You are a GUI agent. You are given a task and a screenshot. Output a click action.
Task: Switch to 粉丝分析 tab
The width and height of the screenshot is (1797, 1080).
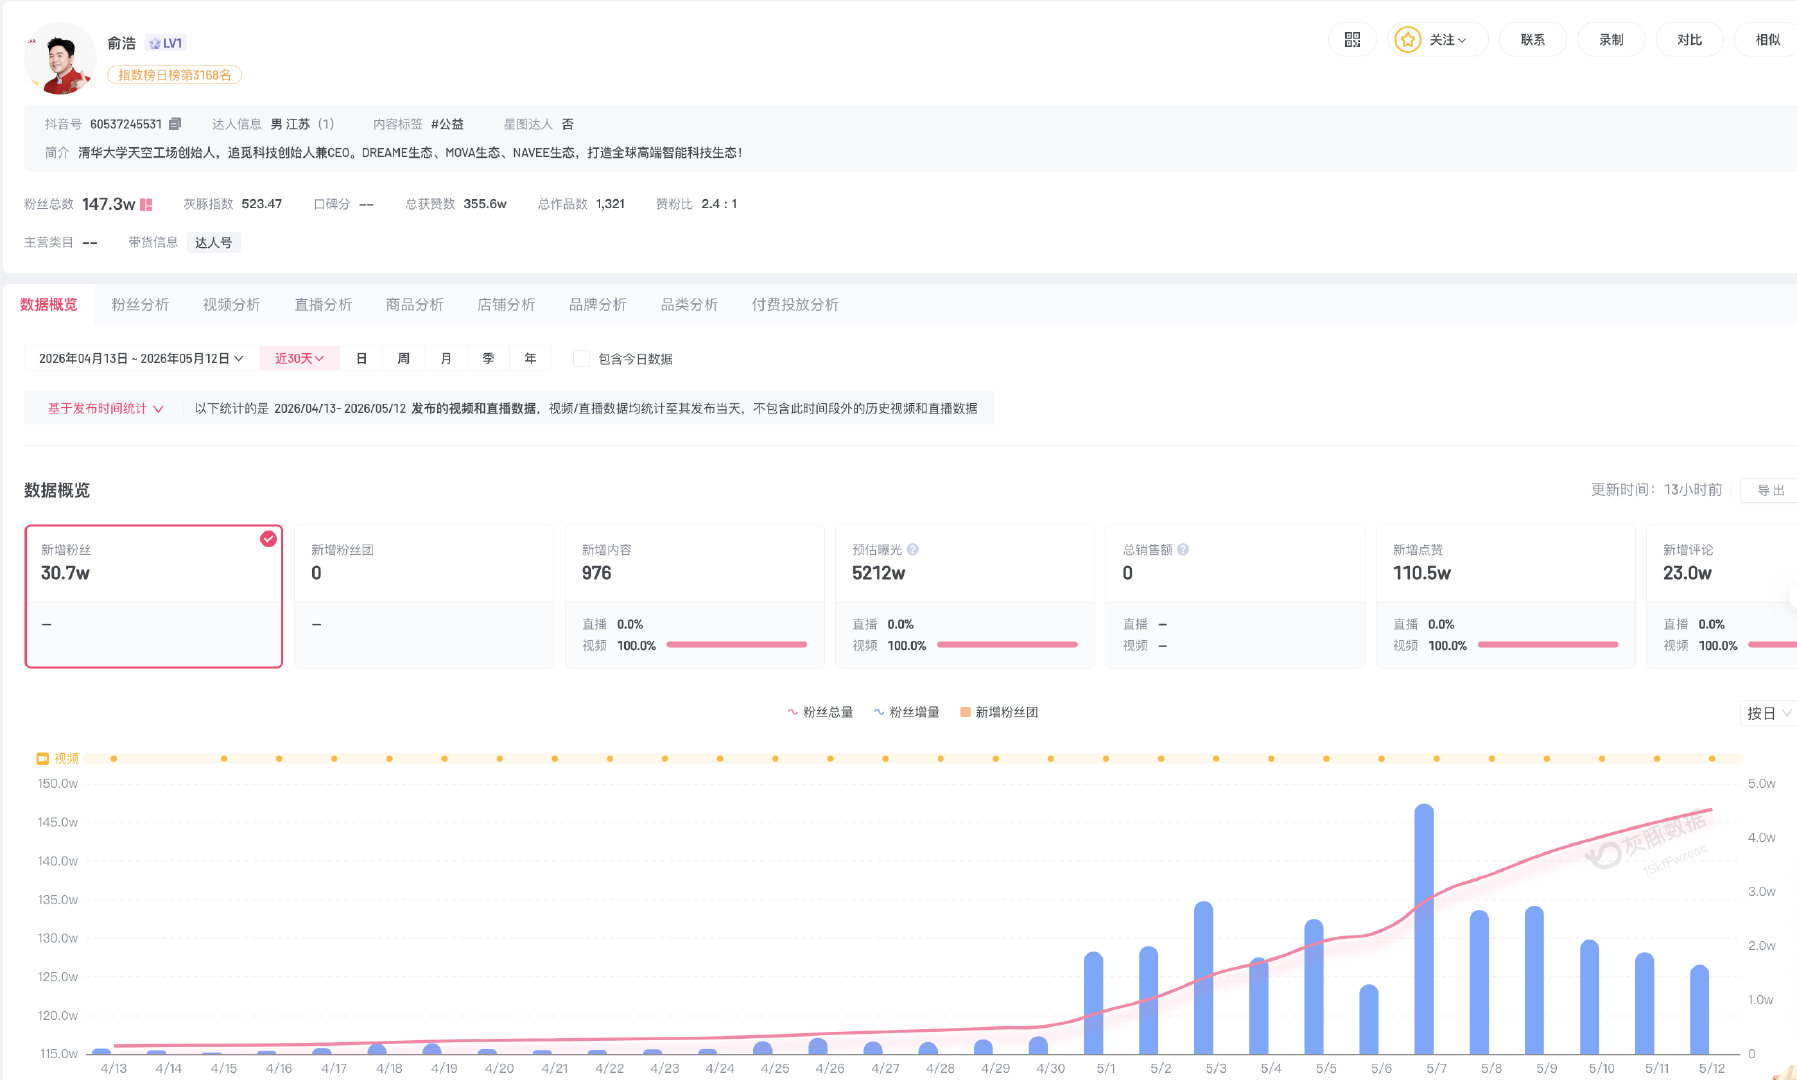[140, 305]
